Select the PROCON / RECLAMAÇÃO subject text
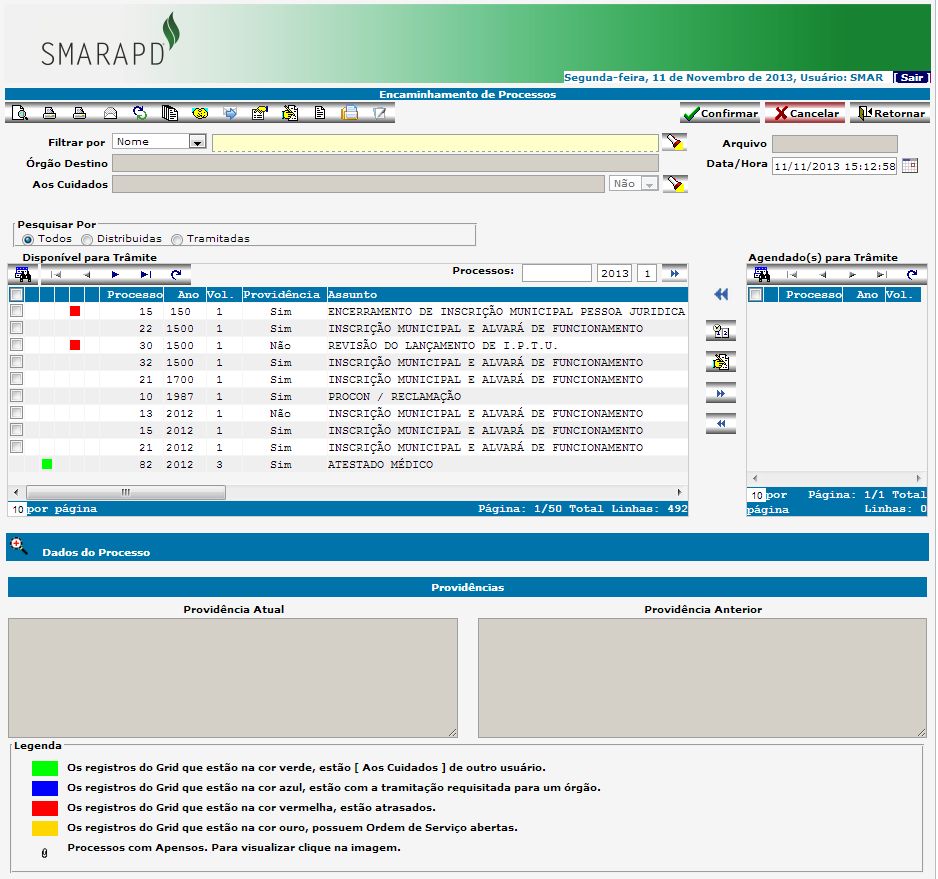The image size is (938, 879). [394, 396]
